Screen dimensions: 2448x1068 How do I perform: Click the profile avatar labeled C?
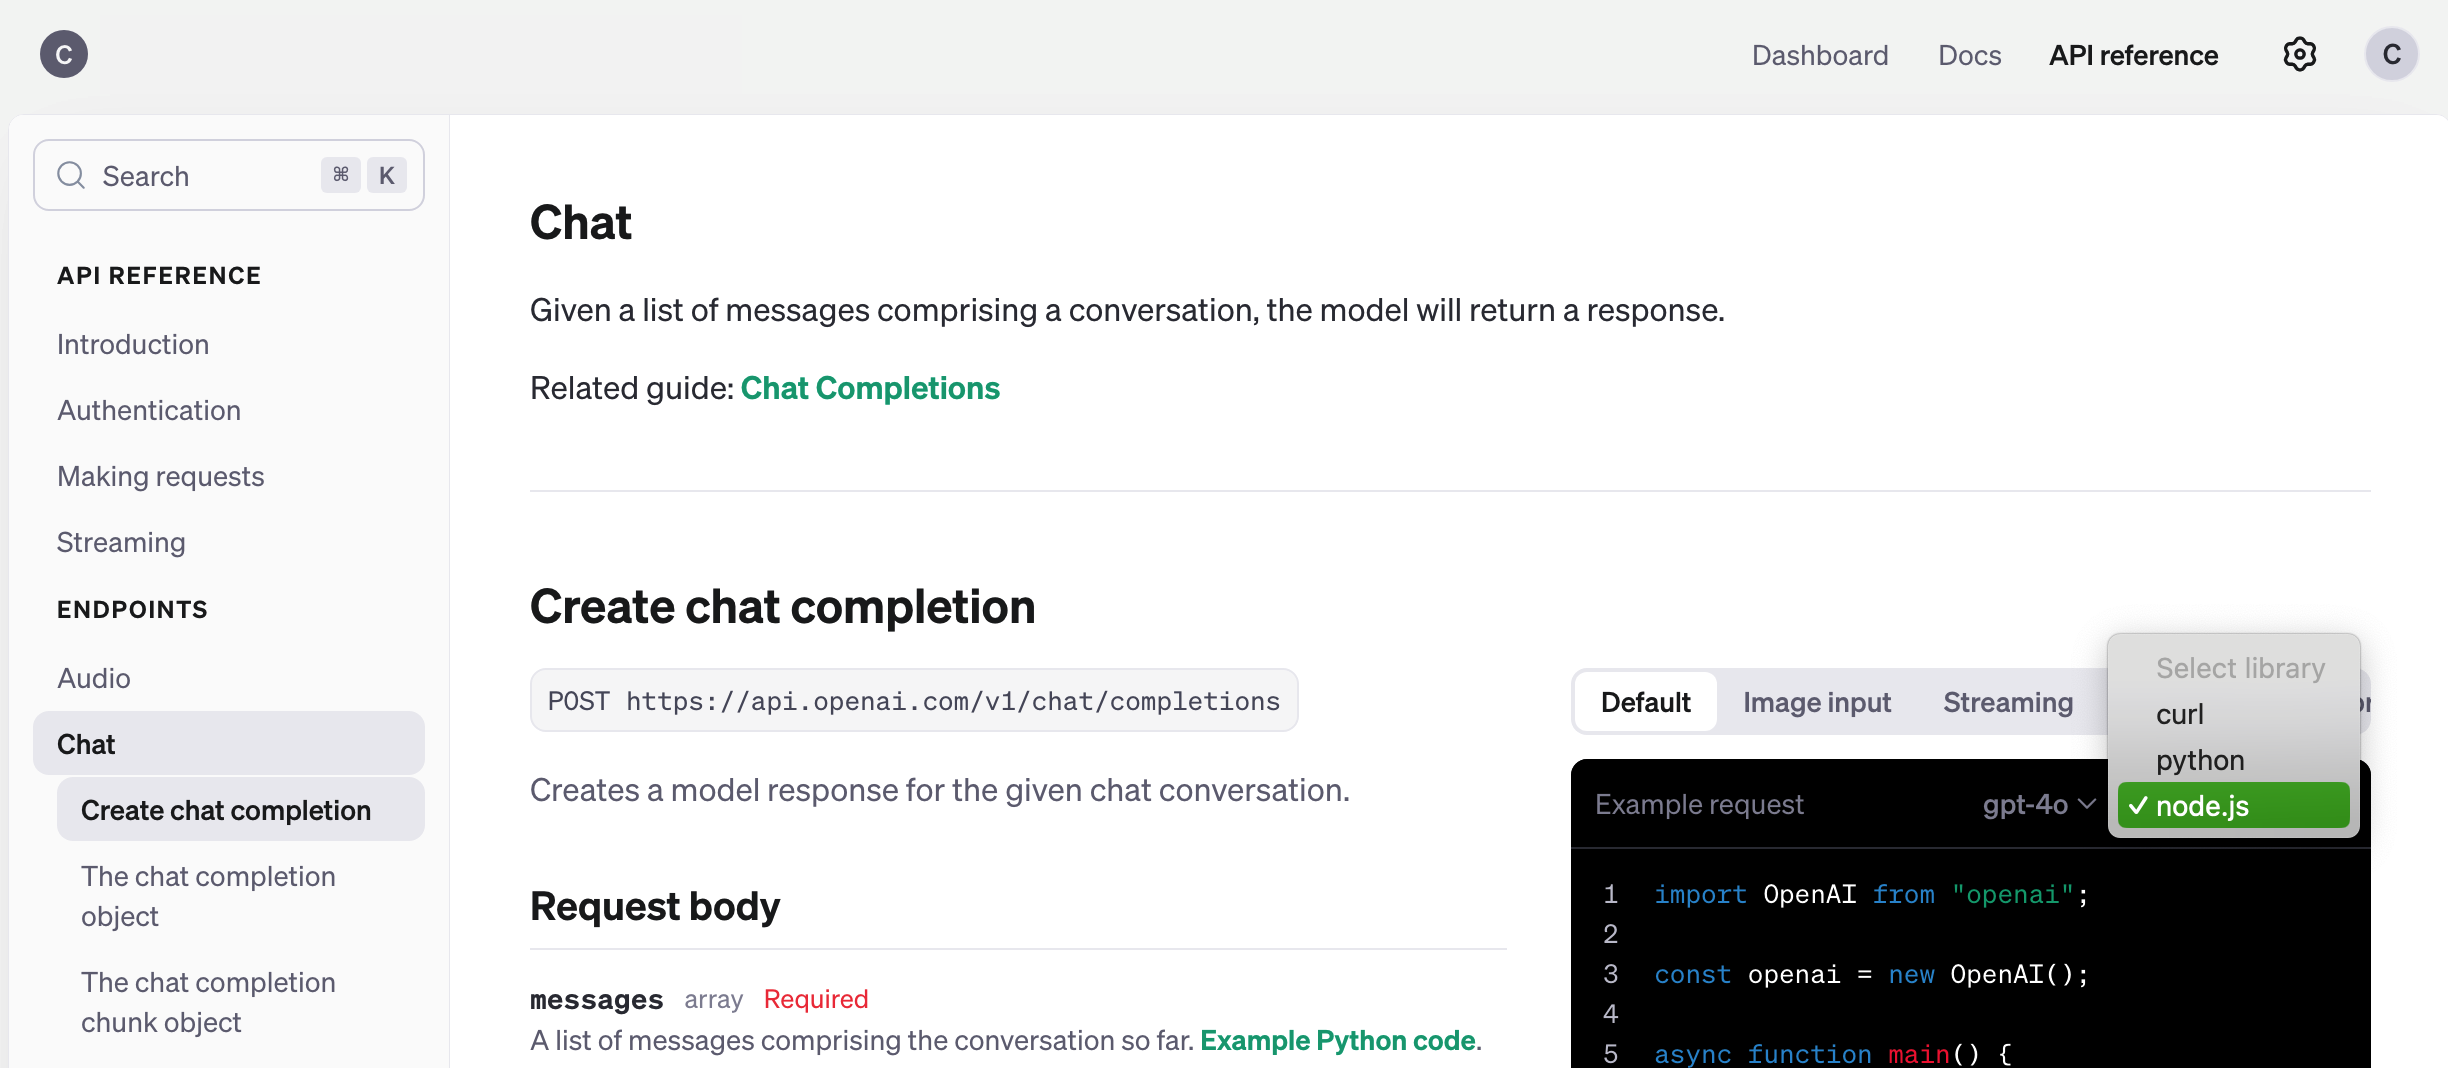pyautogui.click(x=2392, y=54)
